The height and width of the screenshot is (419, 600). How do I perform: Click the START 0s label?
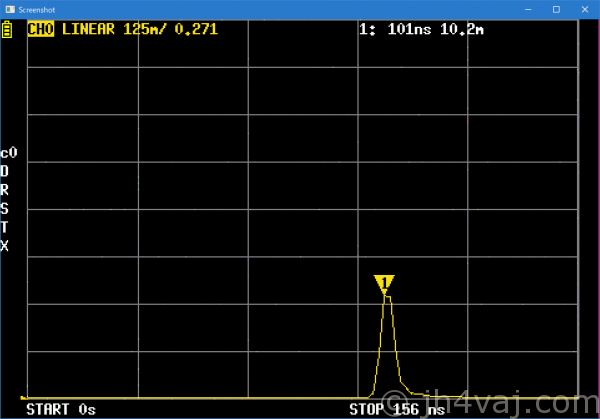[61, 409]
